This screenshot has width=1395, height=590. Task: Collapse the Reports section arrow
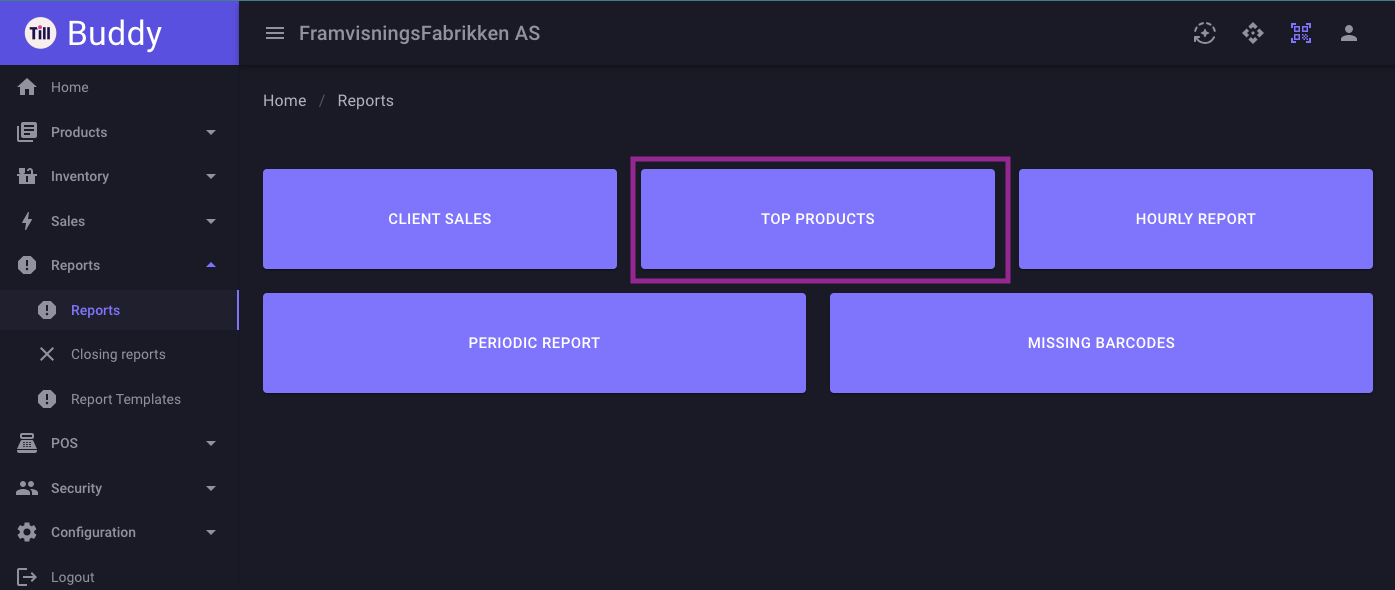click(x=211, y=265)
